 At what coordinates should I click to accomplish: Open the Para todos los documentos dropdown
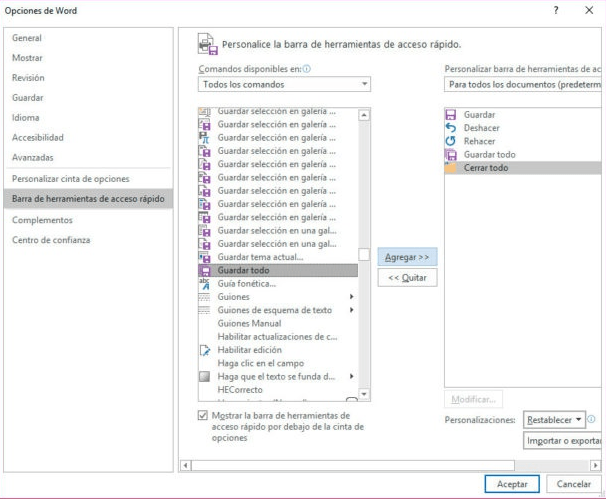[x=522, y=86]
